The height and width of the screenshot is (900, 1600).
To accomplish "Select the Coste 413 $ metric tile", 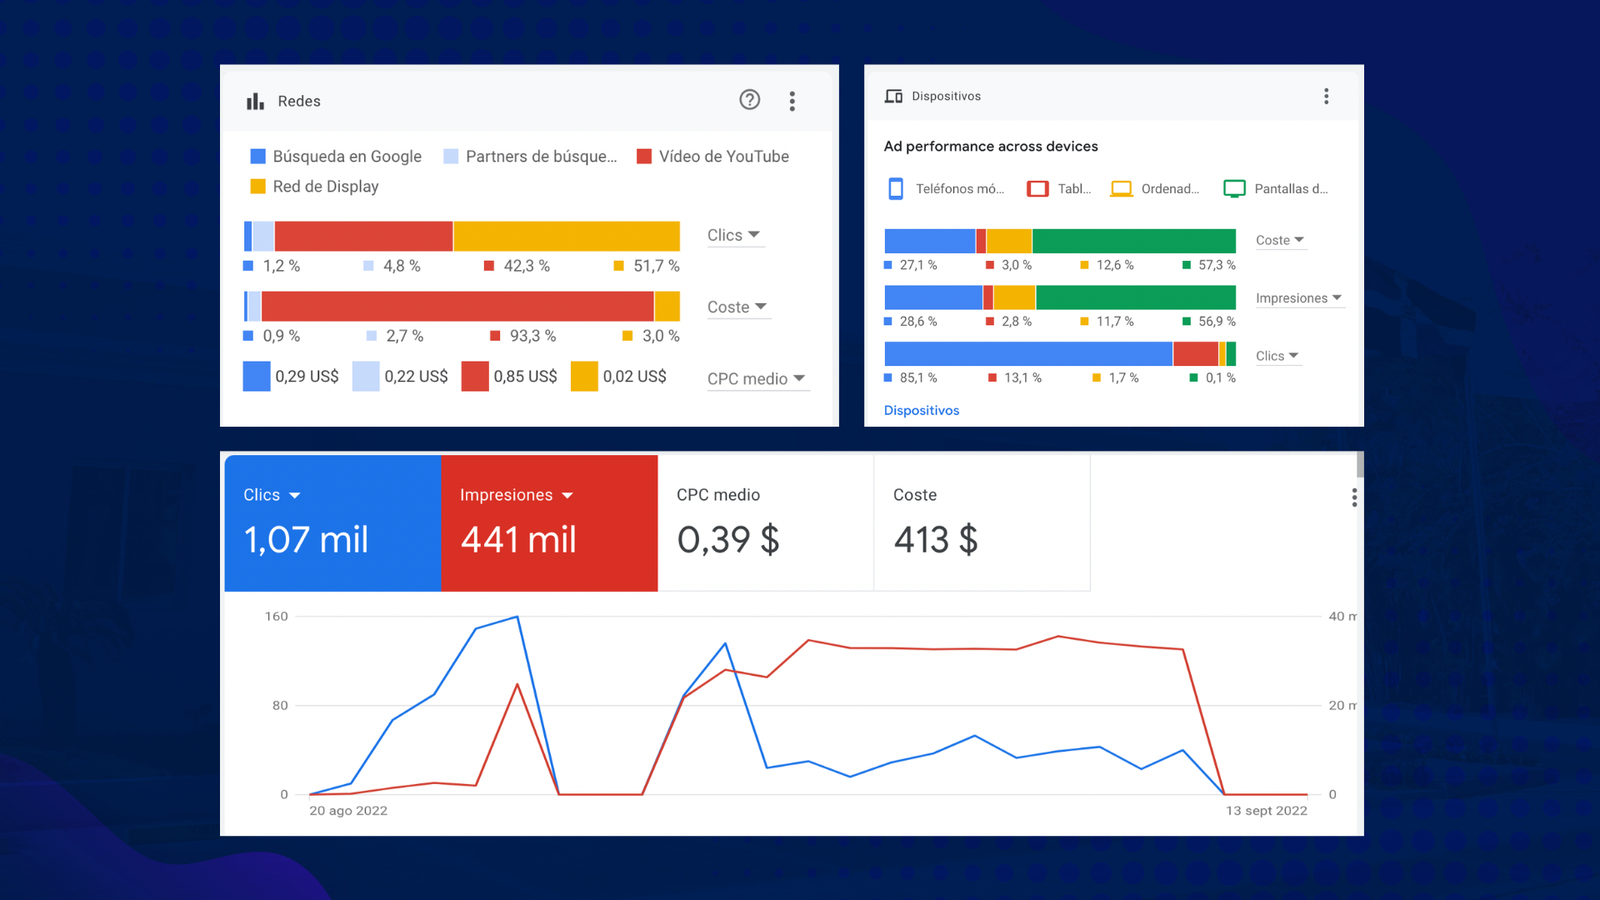I will tap(982, 523).
